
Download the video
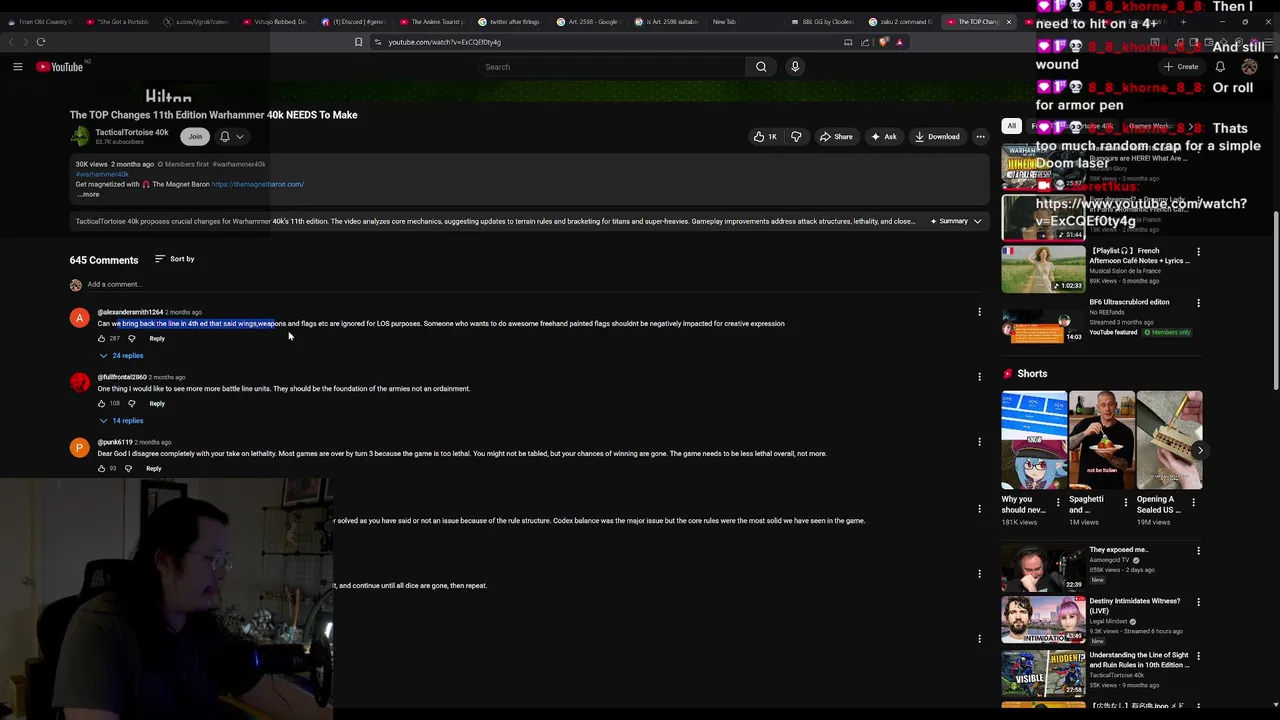[937, 137]
